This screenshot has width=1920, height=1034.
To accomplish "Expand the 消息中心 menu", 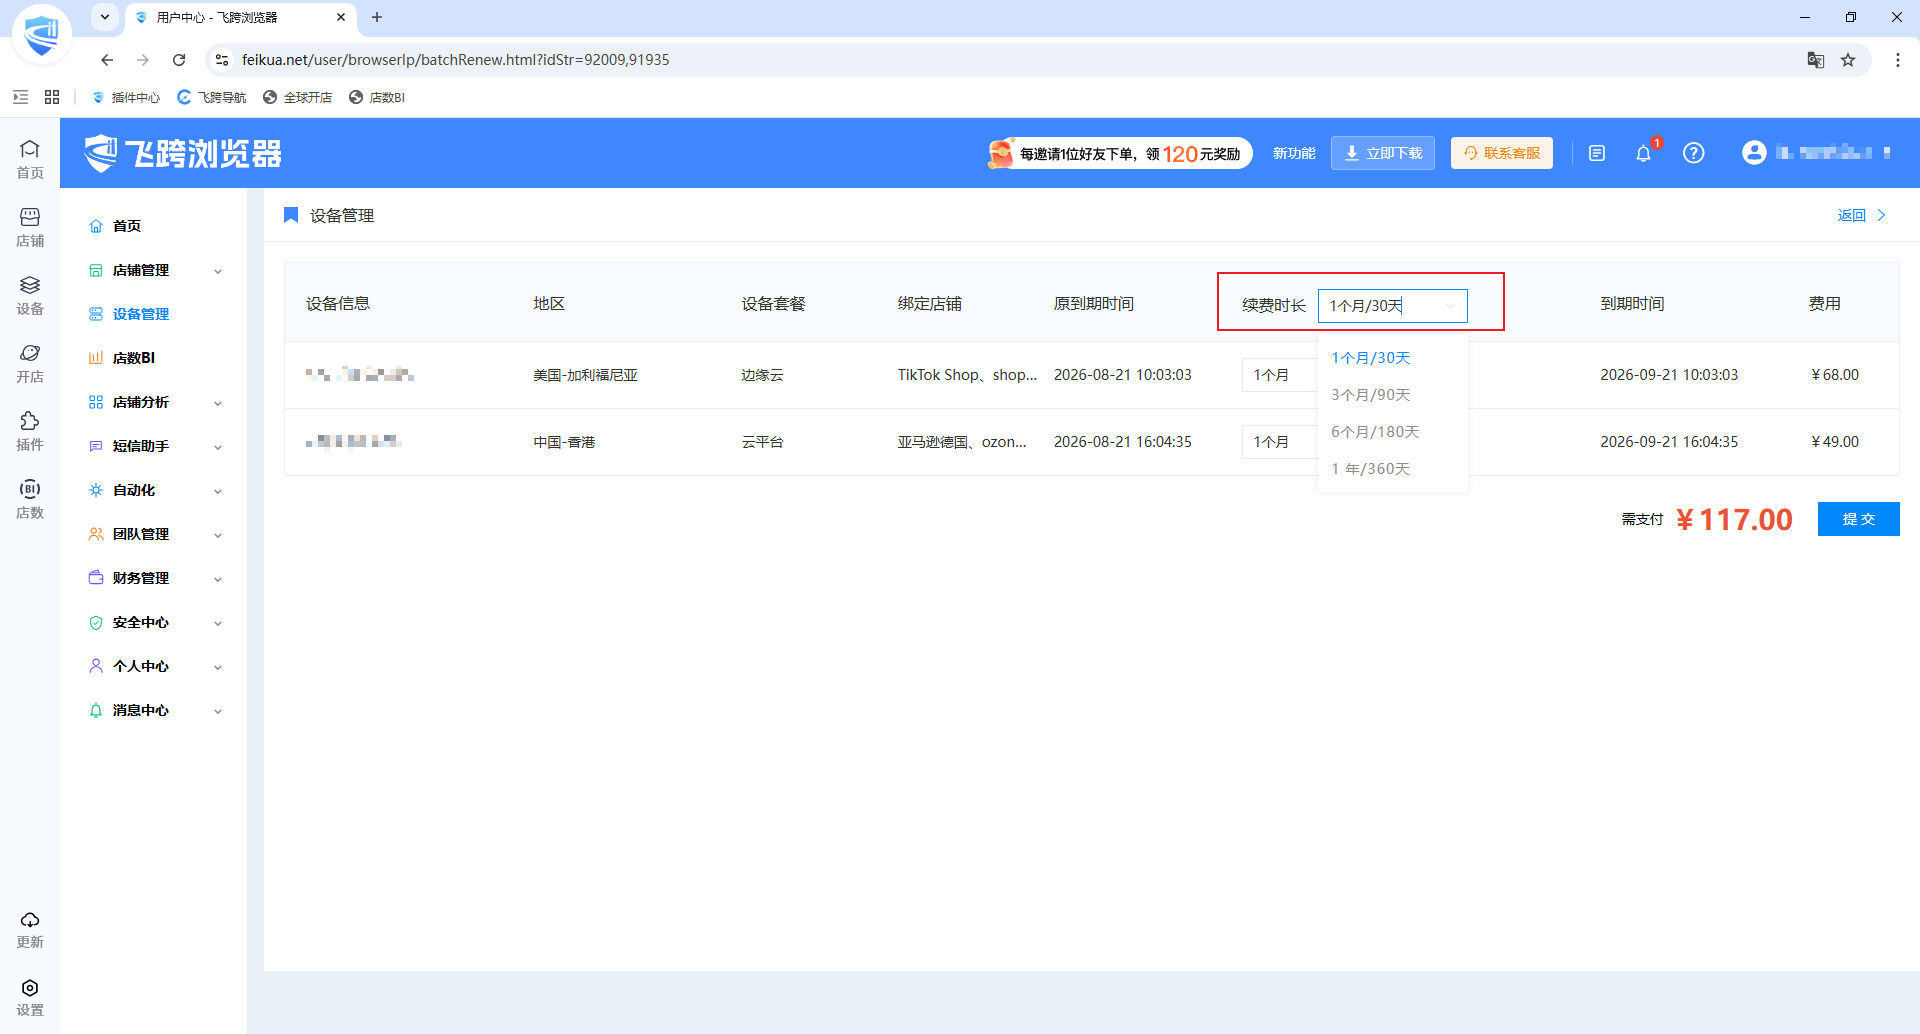I will point(156,710).
